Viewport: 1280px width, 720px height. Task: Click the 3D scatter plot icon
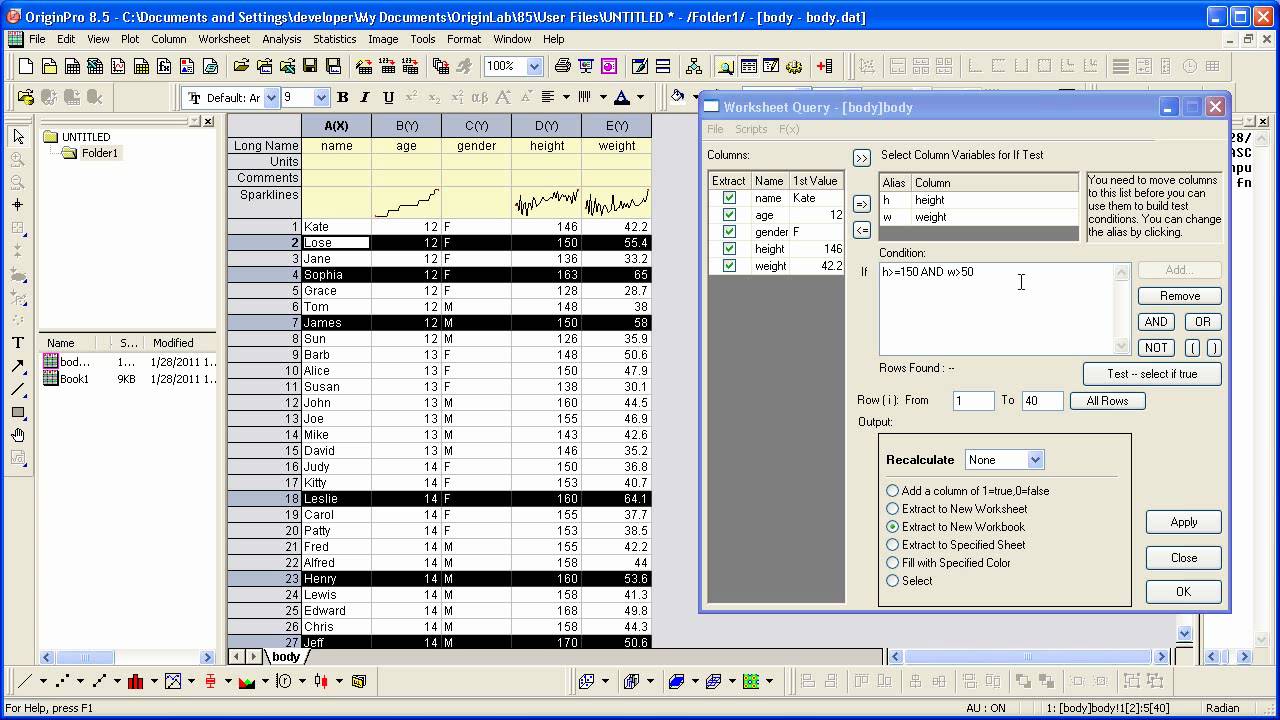click(x=587, y=681)
